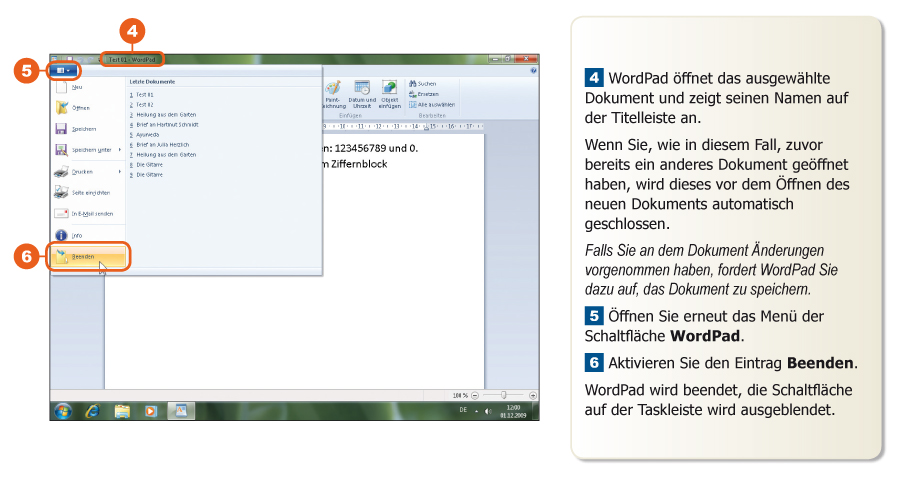Open recent document Brief an Hartmut Schmidt
900x480 pixels.
pos(167,124)
